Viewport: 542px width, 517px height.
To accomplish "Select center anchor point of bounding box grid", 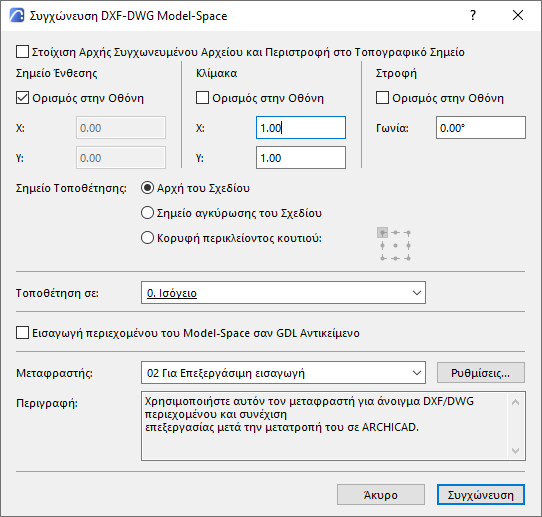I will (395, 245).
